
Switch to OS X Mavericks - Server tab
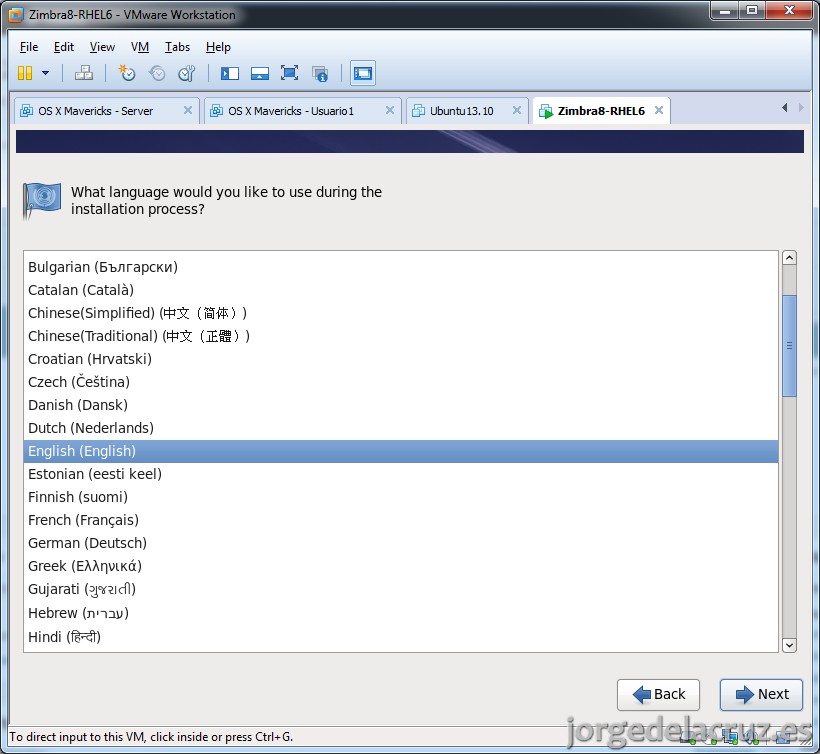pyautogui.click(x=106, y=111)
